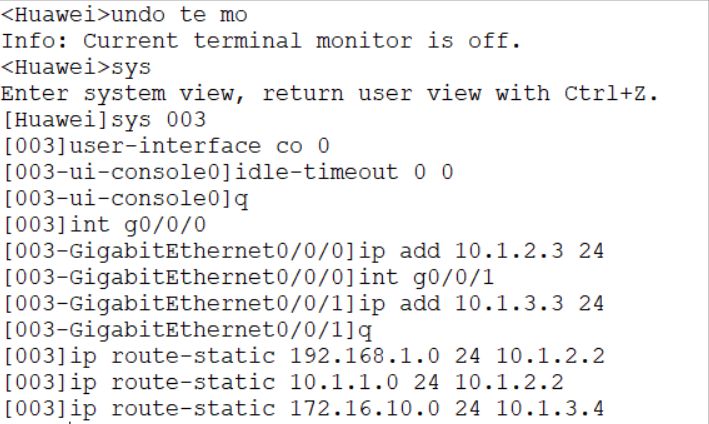Click the 'Enter system view' message line
This screenshot has width=709, height=424.
(x=330, y=94)
